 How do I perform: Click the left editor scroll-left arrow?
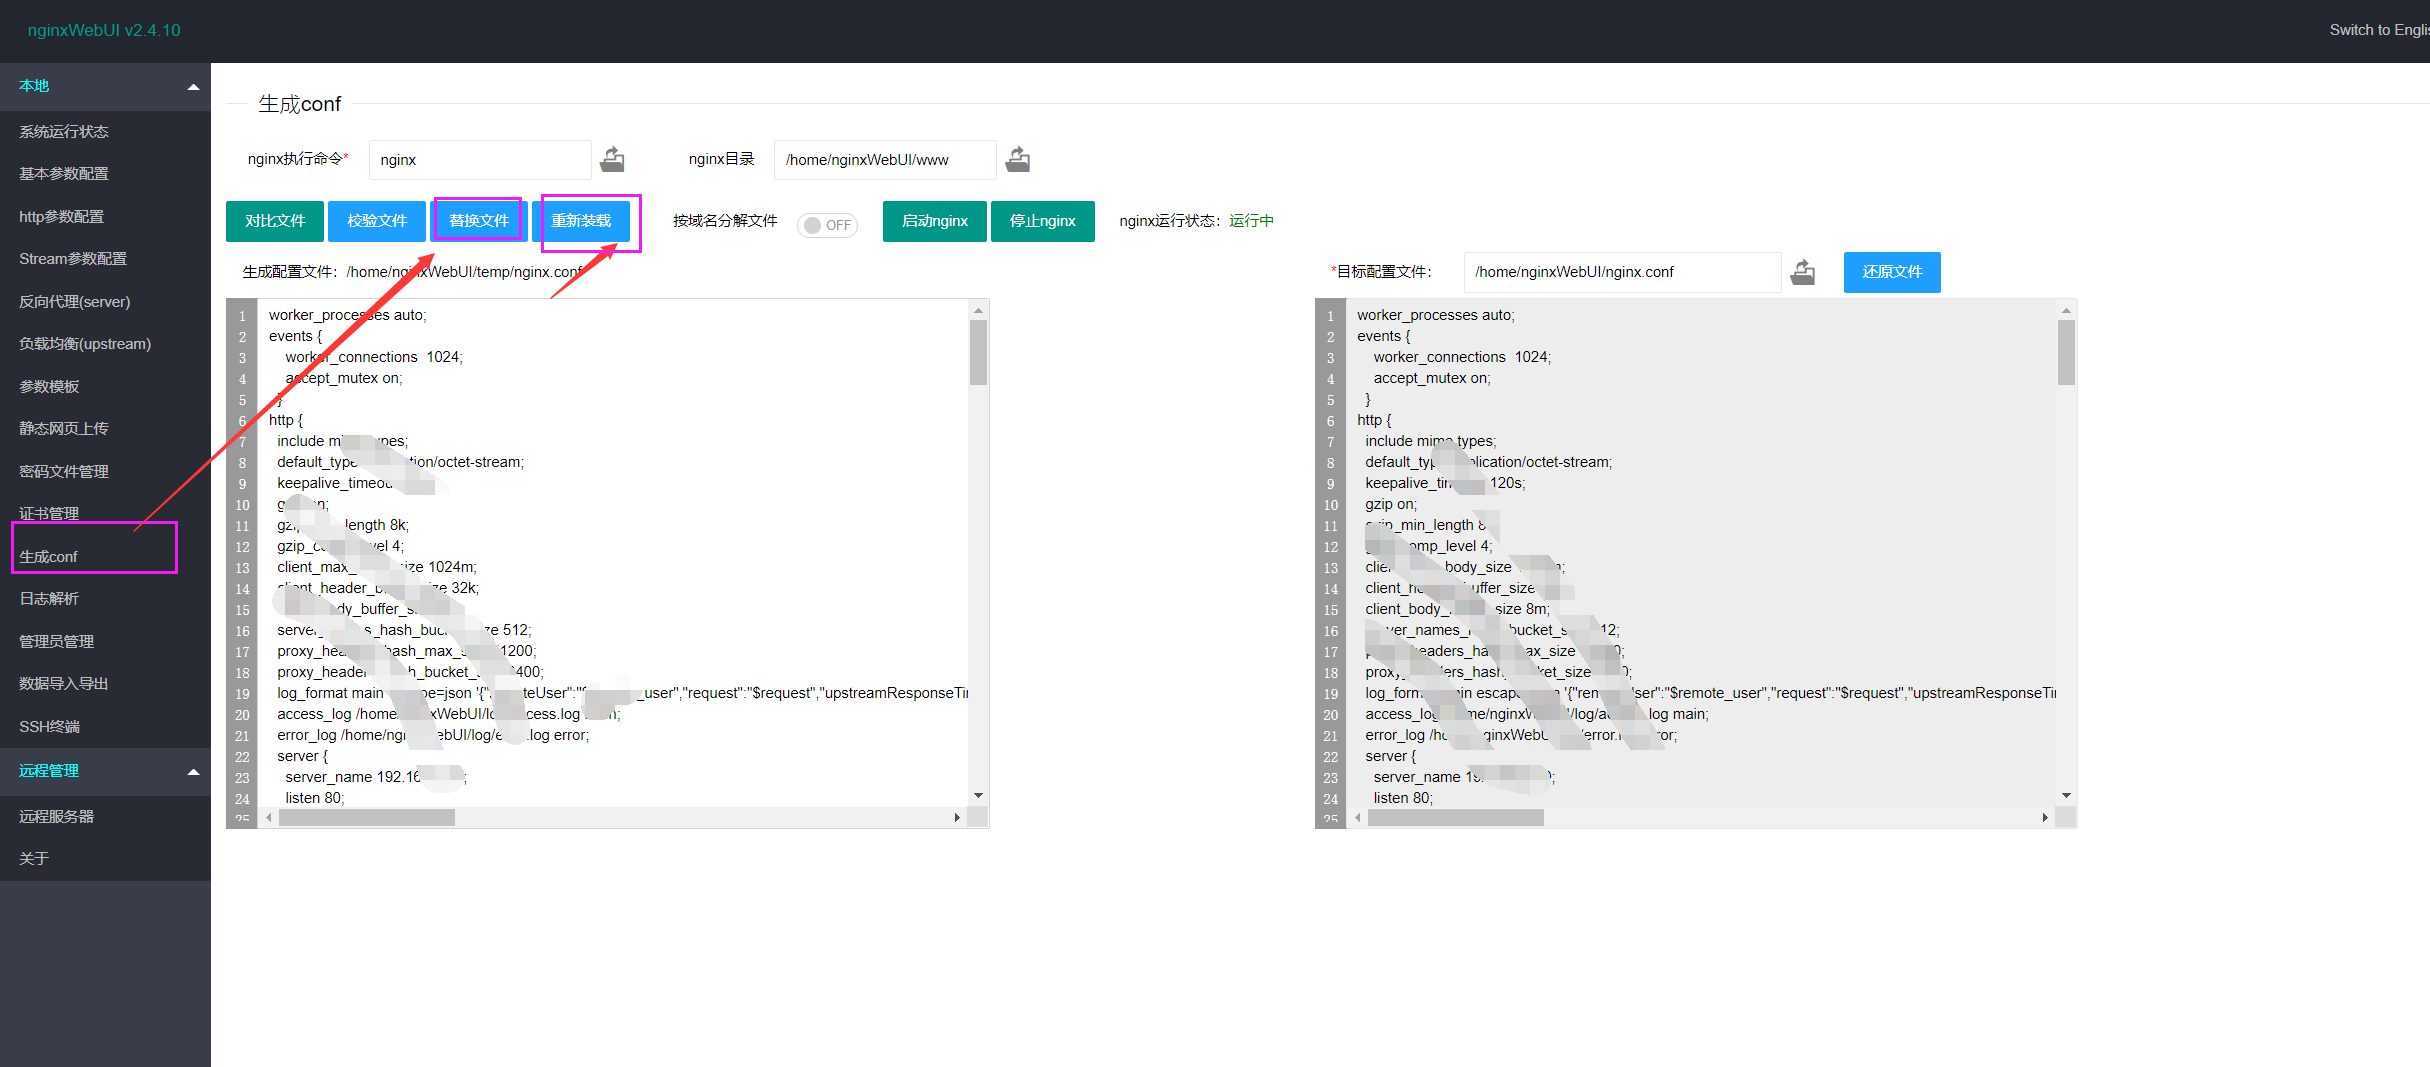click(x=269, y=818)
